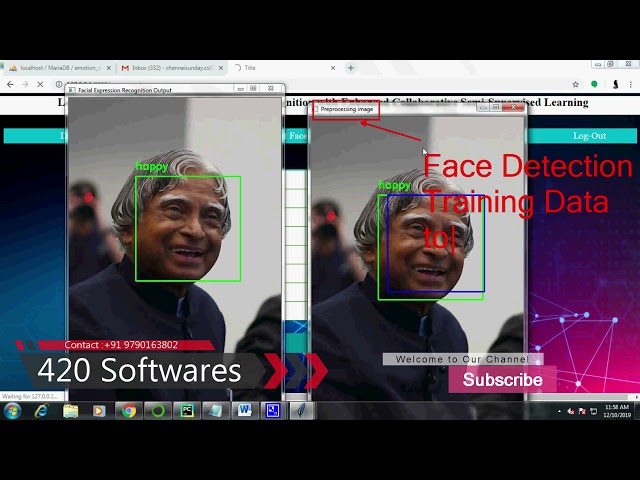Launch Internet Explorer from the taskbar
The image size is (640, 480).
41,411
